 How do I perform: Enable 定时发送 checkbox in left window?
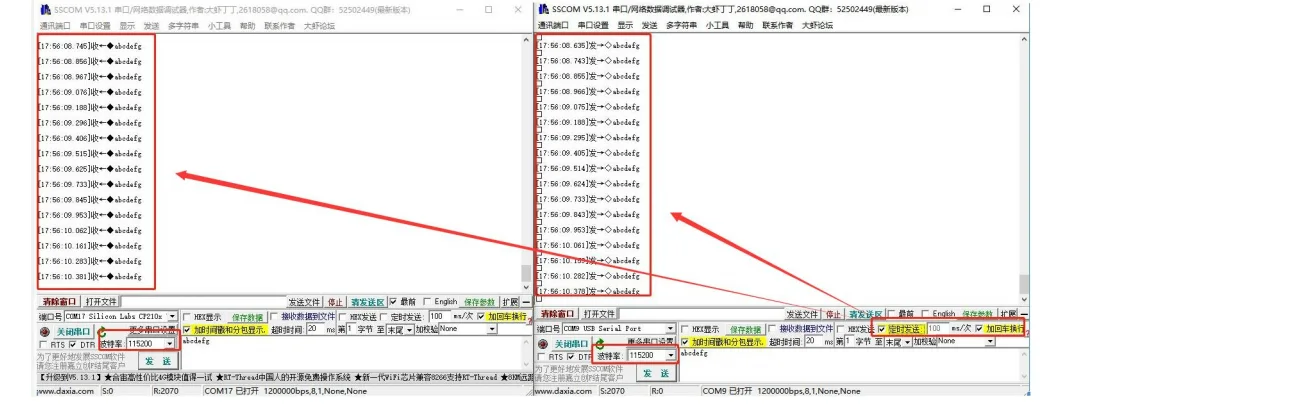383,317
